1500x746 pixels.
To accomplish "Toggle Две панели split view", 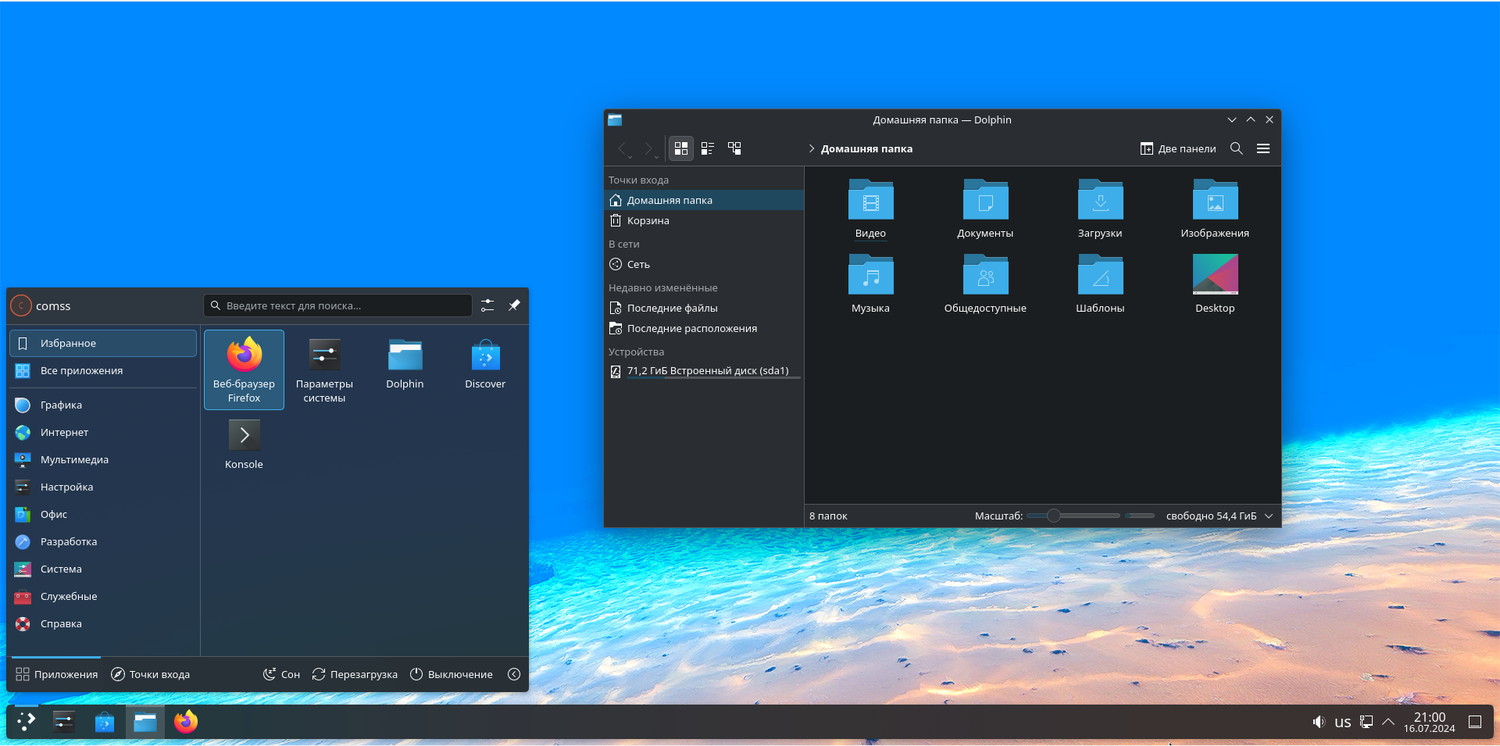I will 1178,149.
